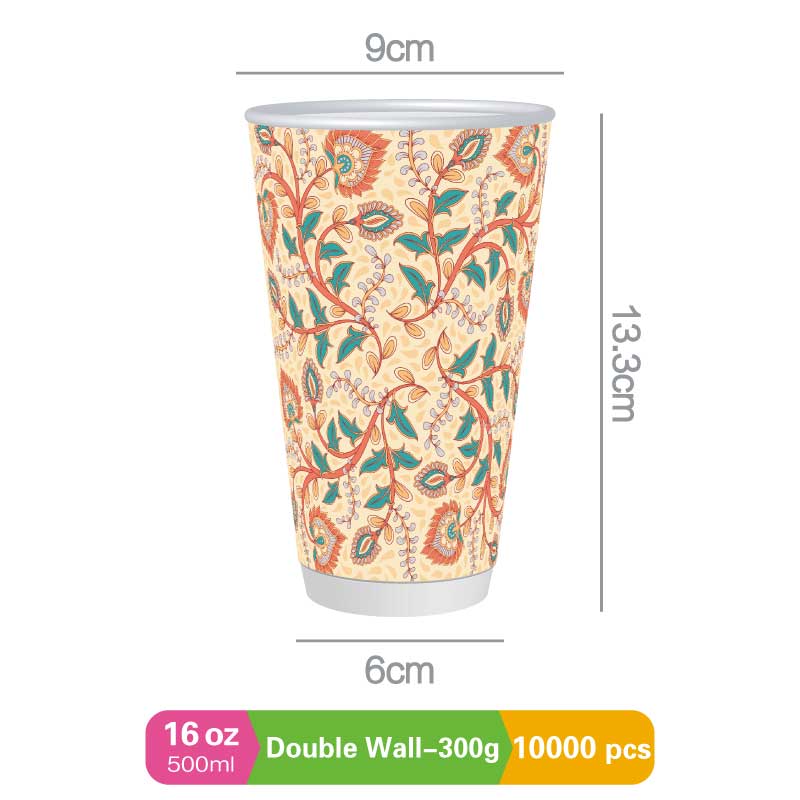Image resolution: width=800 pixels, height=800 pixels.
Task: Click the cup's white base
Action: 398,593
